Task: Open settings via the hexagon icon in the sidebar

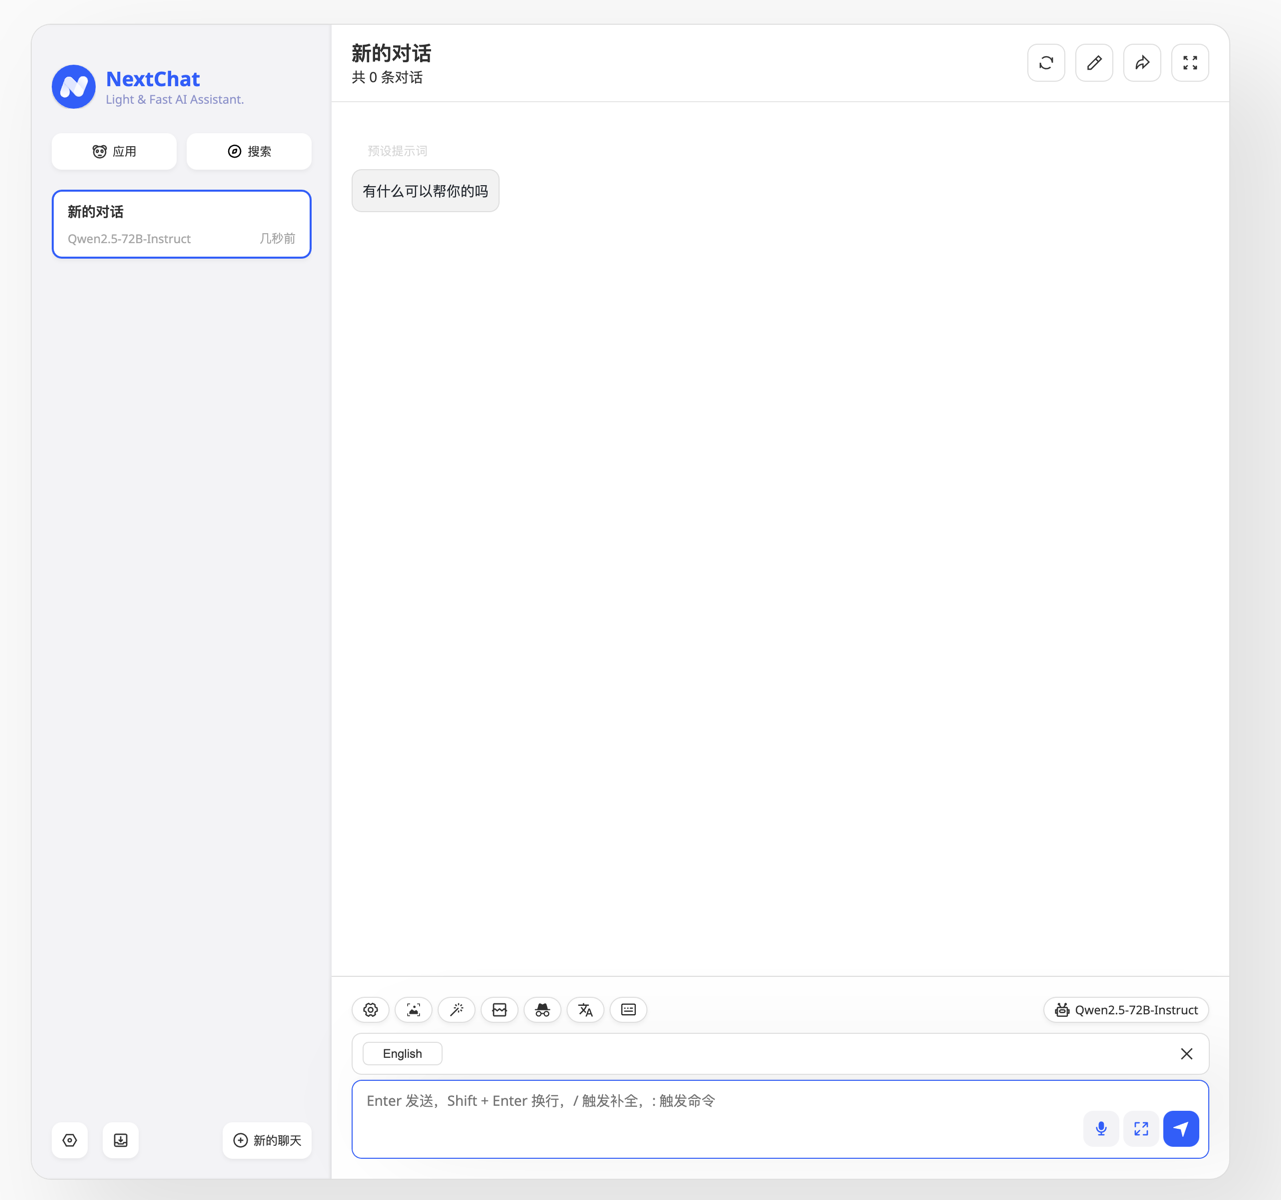Action: click(x=70, y=1141)
